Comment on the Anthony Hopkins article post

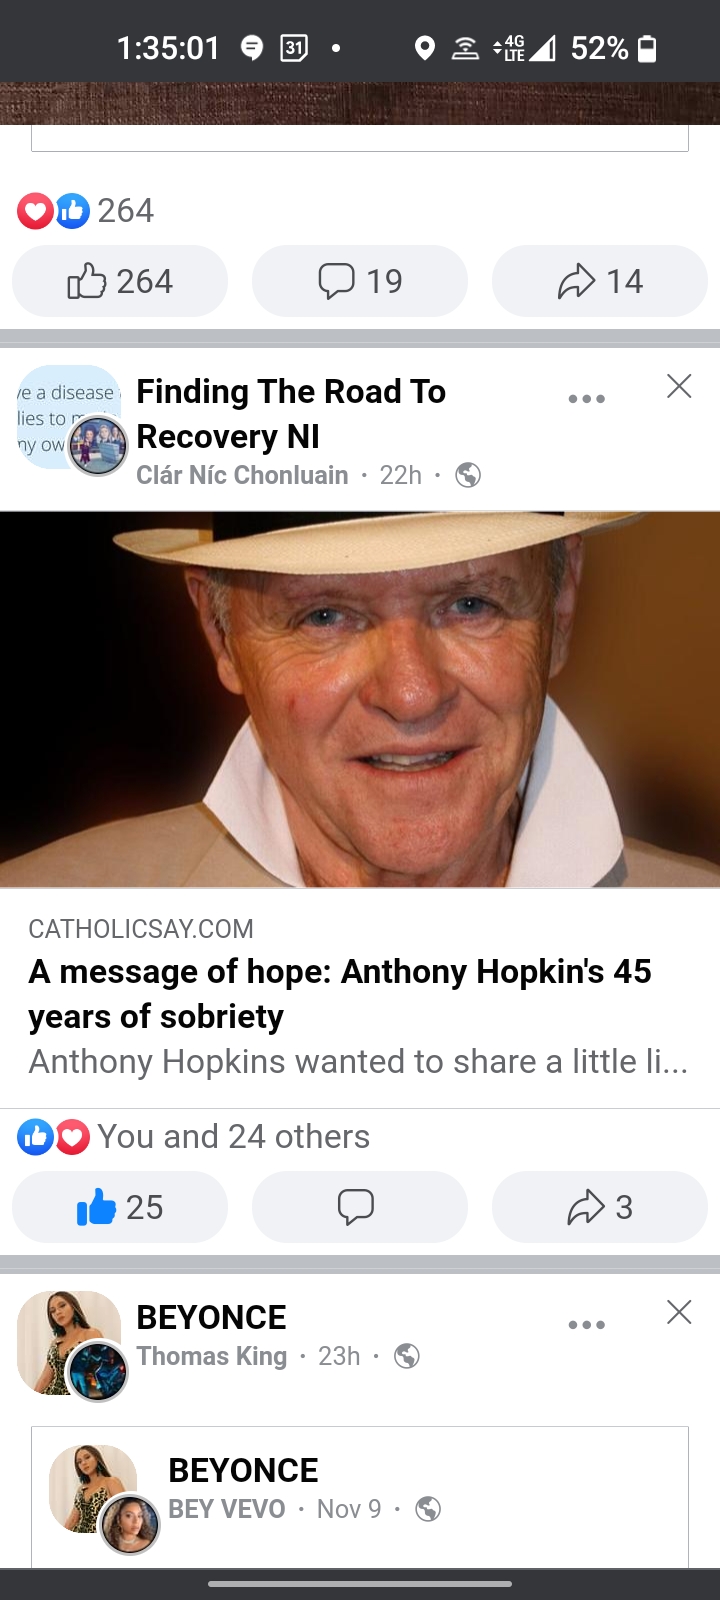coord(360,1207)
